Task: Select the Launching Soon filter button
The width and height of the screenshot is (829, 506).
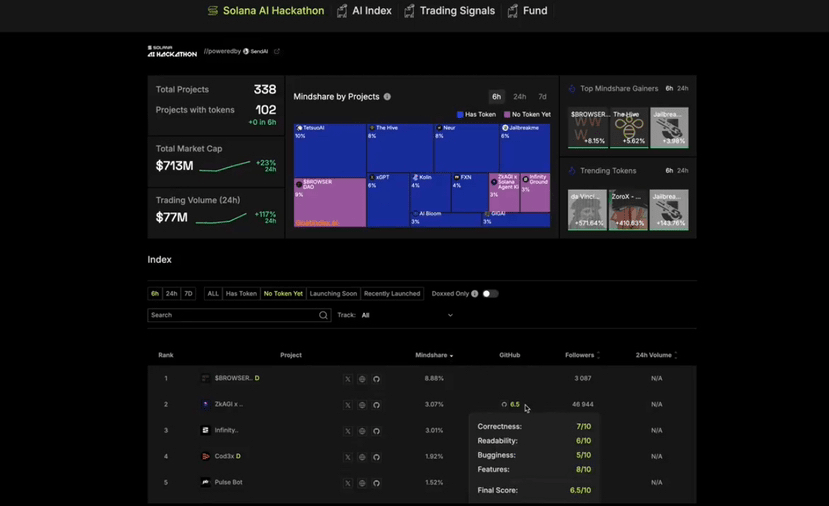Action: (x=333, y=294)
